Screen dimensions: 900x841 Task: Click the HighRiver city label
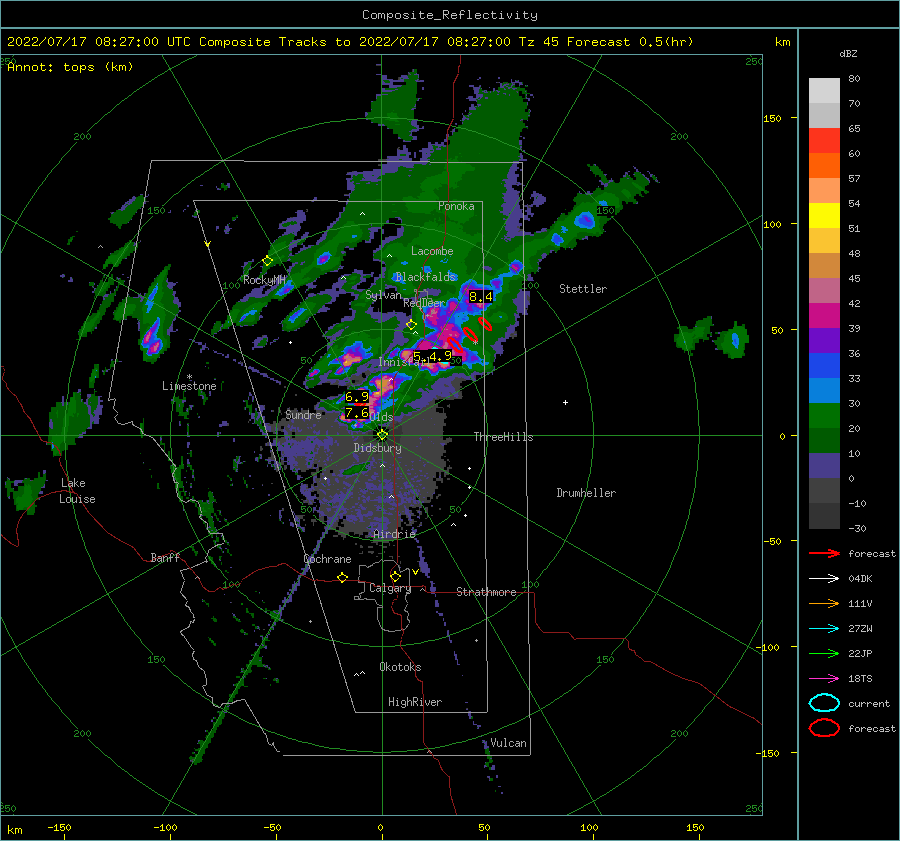415,702
